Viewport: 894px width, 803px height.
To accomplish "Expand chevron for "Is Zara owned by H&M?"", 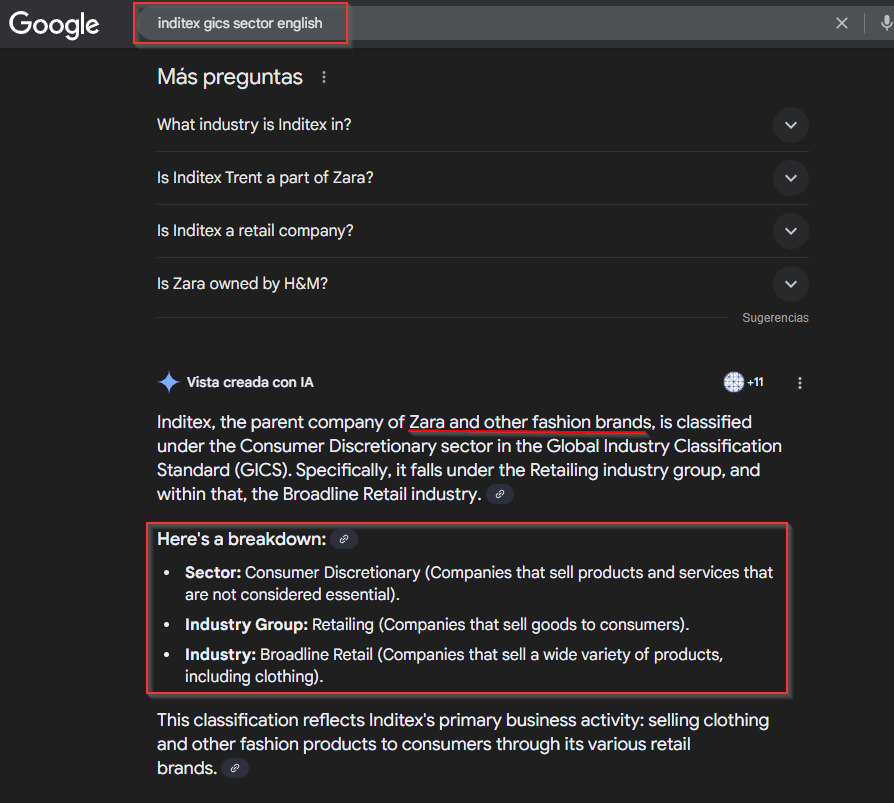I will pos(790,284).
